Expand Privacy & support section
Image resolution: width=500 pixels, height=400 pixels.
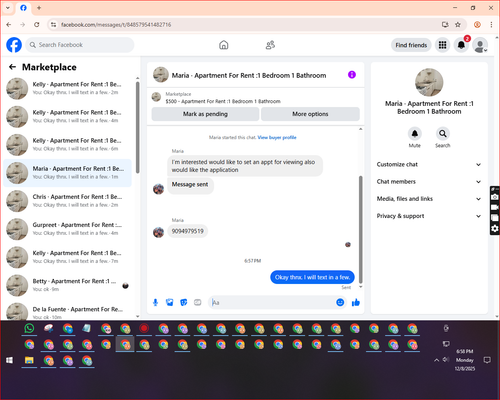(x=429, y=216)
